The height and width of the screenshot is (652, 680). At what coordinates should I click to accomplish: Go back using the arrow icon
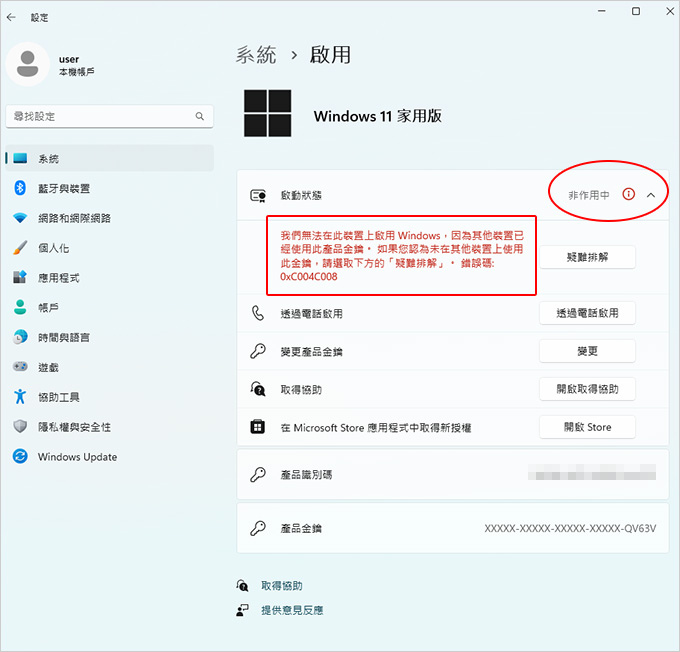click(x=11, y=17)
